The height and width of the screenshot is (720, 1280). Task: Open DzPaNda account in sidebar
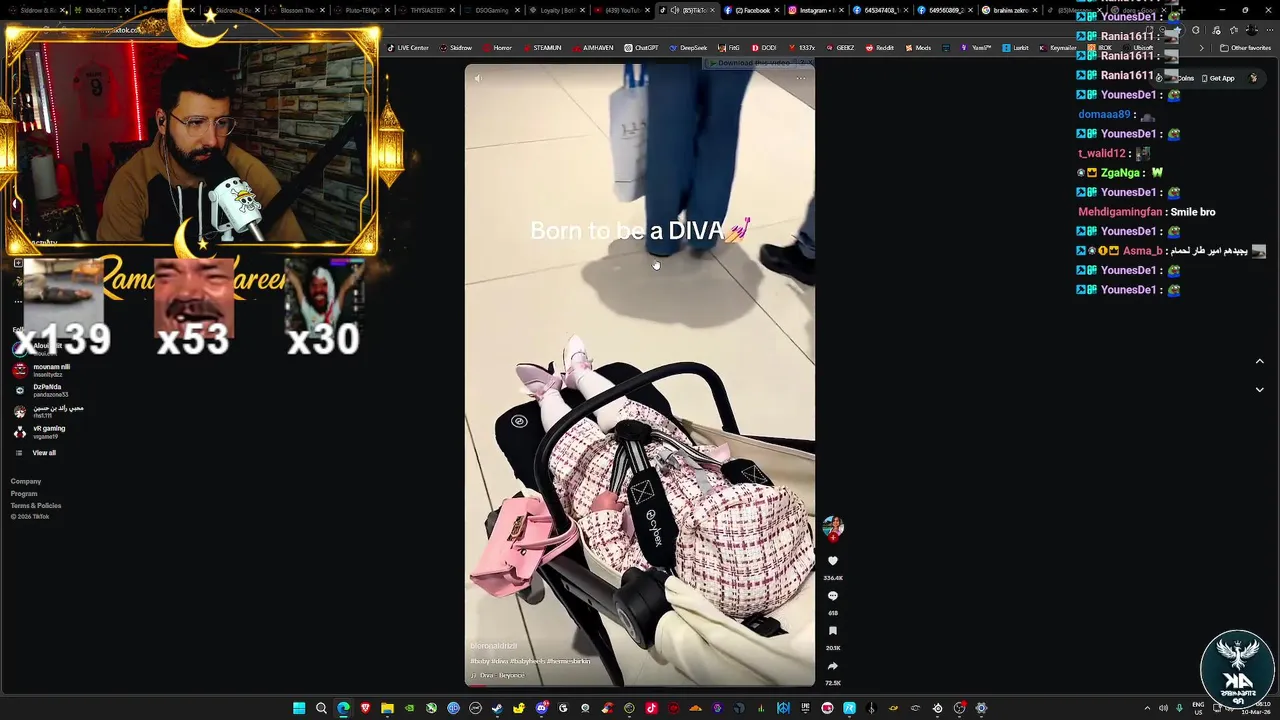click(41, 390)
